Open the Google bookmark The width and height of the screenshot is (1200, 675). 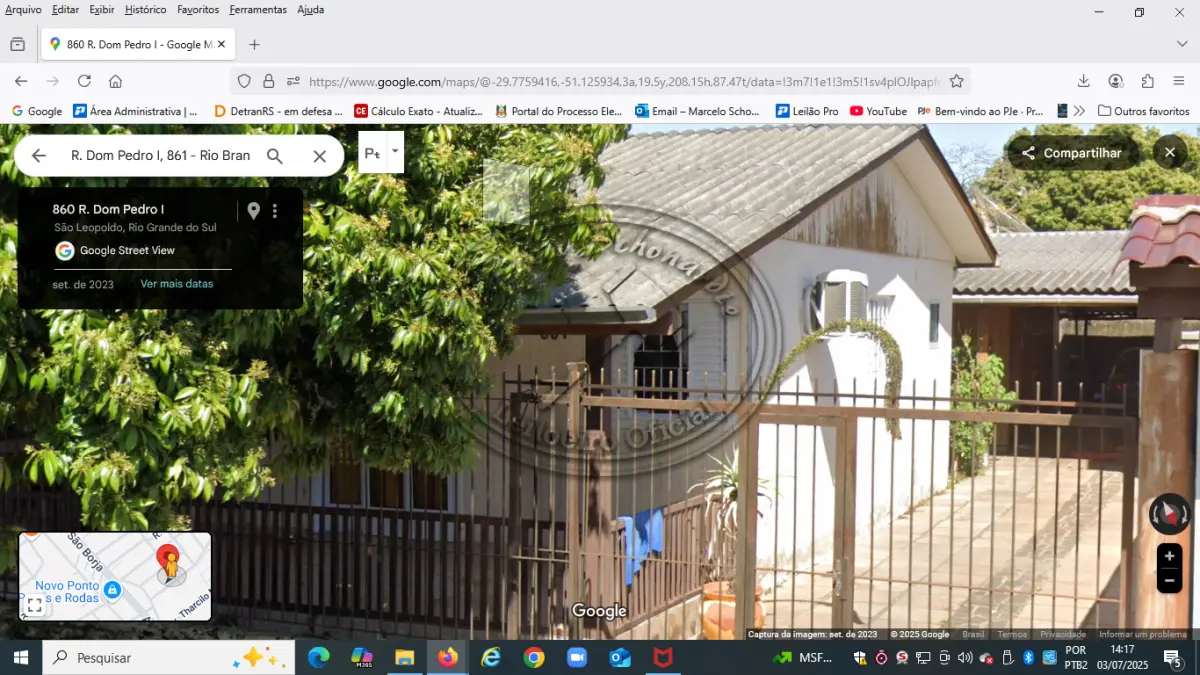tap(37, 111)
